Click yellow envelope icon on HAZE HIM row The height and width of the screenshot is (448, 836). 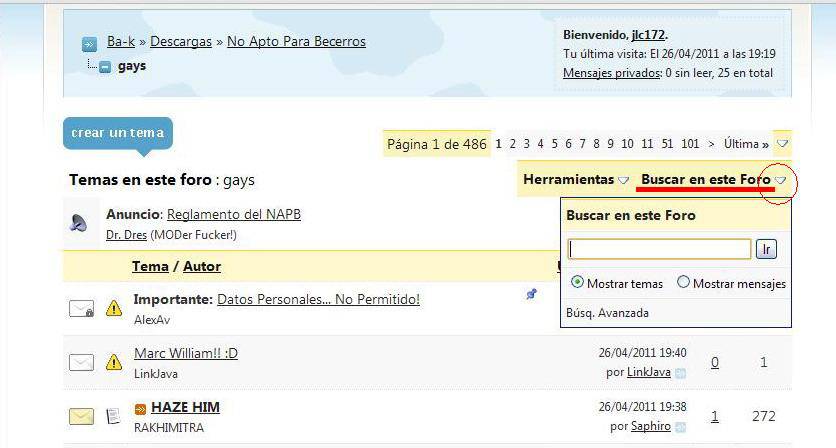[x=82, y=416]
